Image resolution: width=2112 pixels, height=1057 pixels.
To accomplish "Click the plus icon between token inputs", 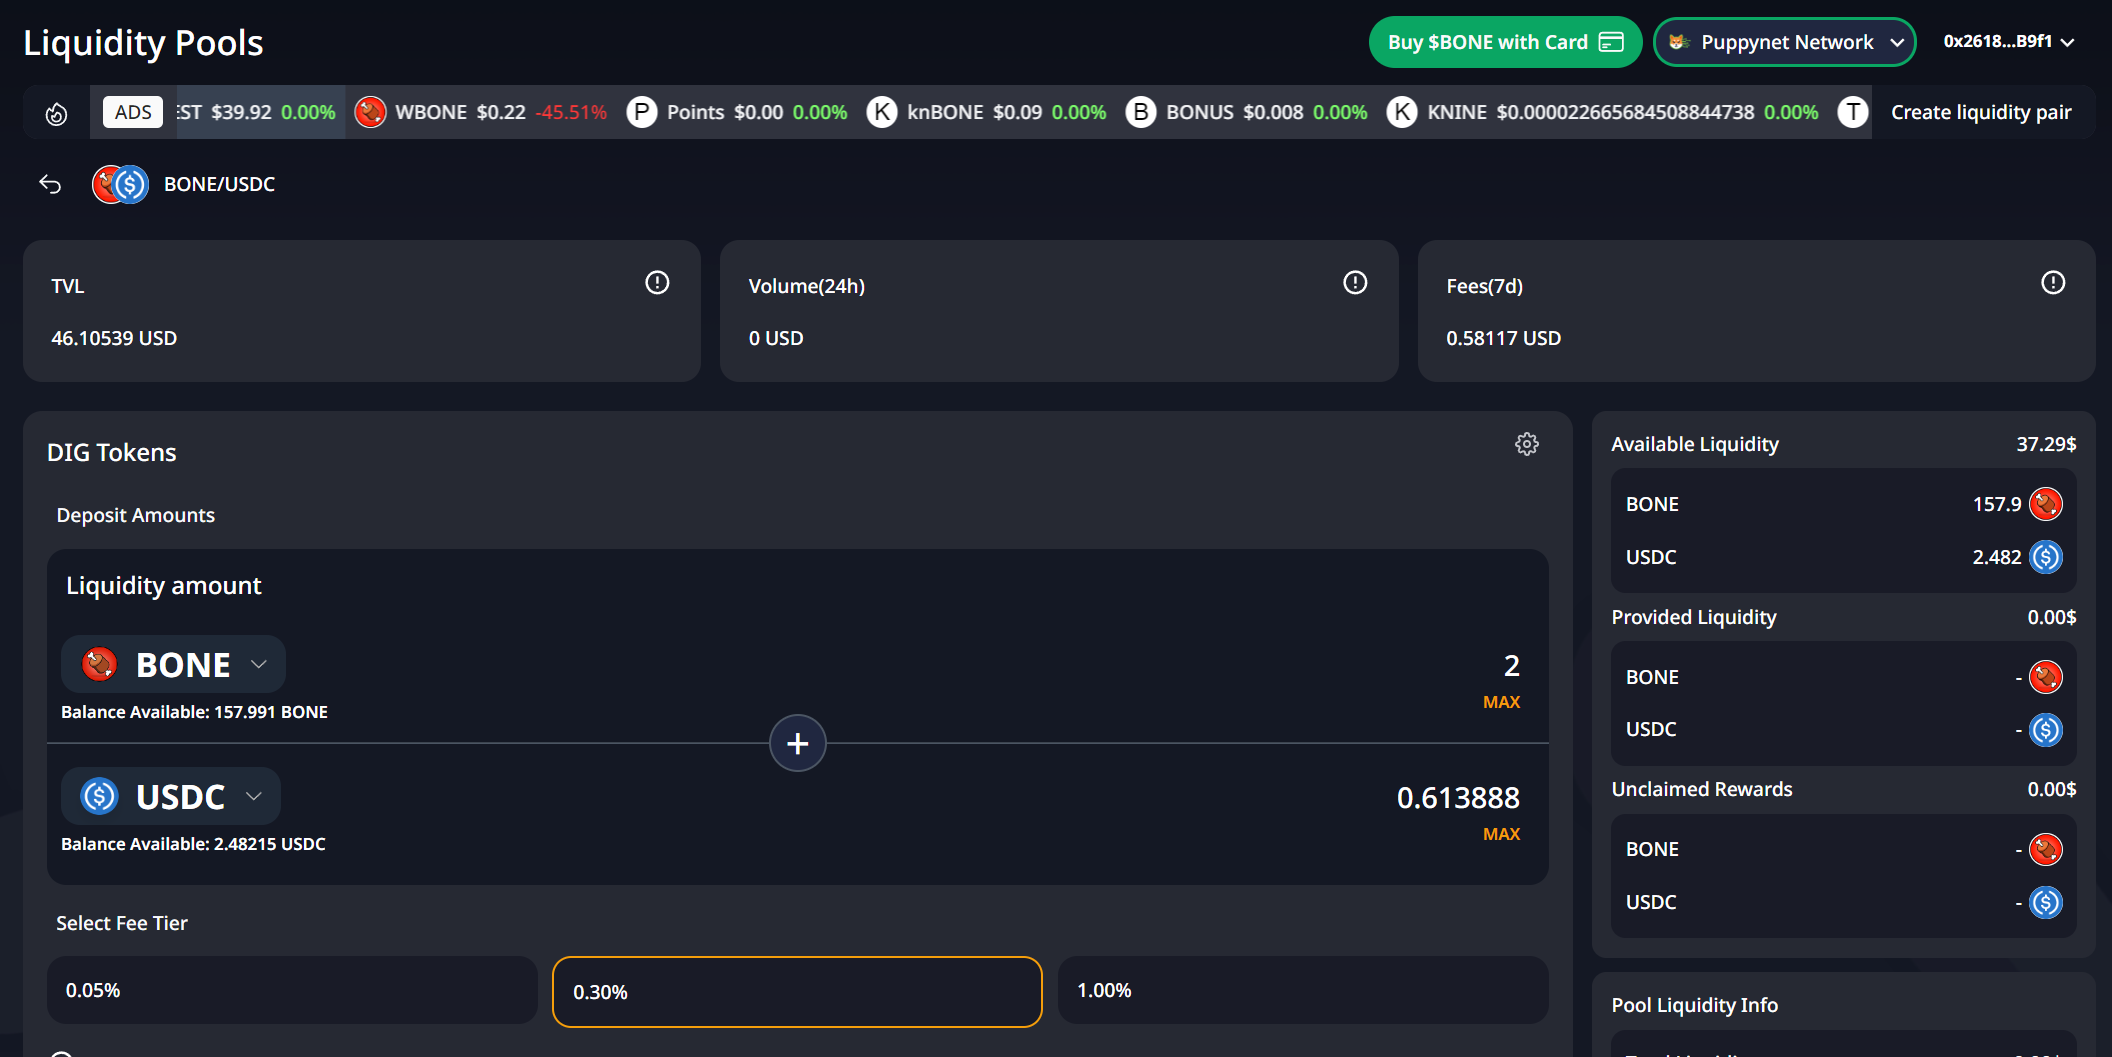I will tap(797, 743).
